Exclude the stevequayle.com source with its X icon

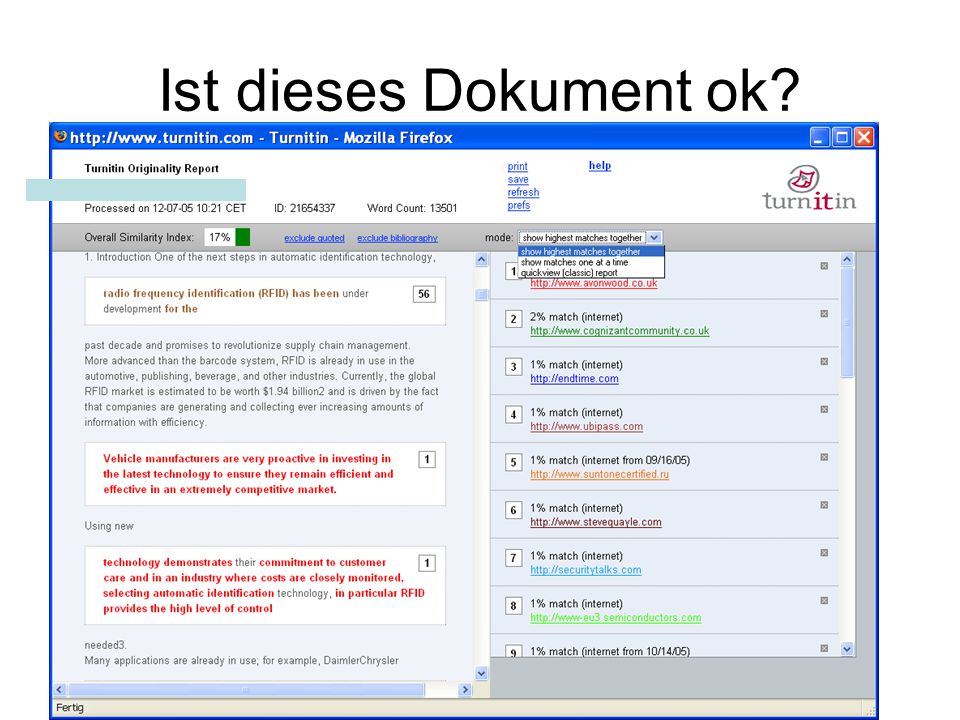click(x=824, y=504)
